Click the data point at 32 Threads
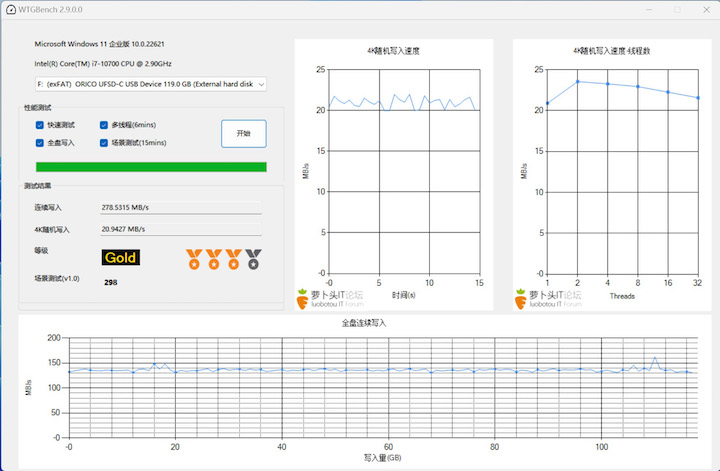 (698, 97)
